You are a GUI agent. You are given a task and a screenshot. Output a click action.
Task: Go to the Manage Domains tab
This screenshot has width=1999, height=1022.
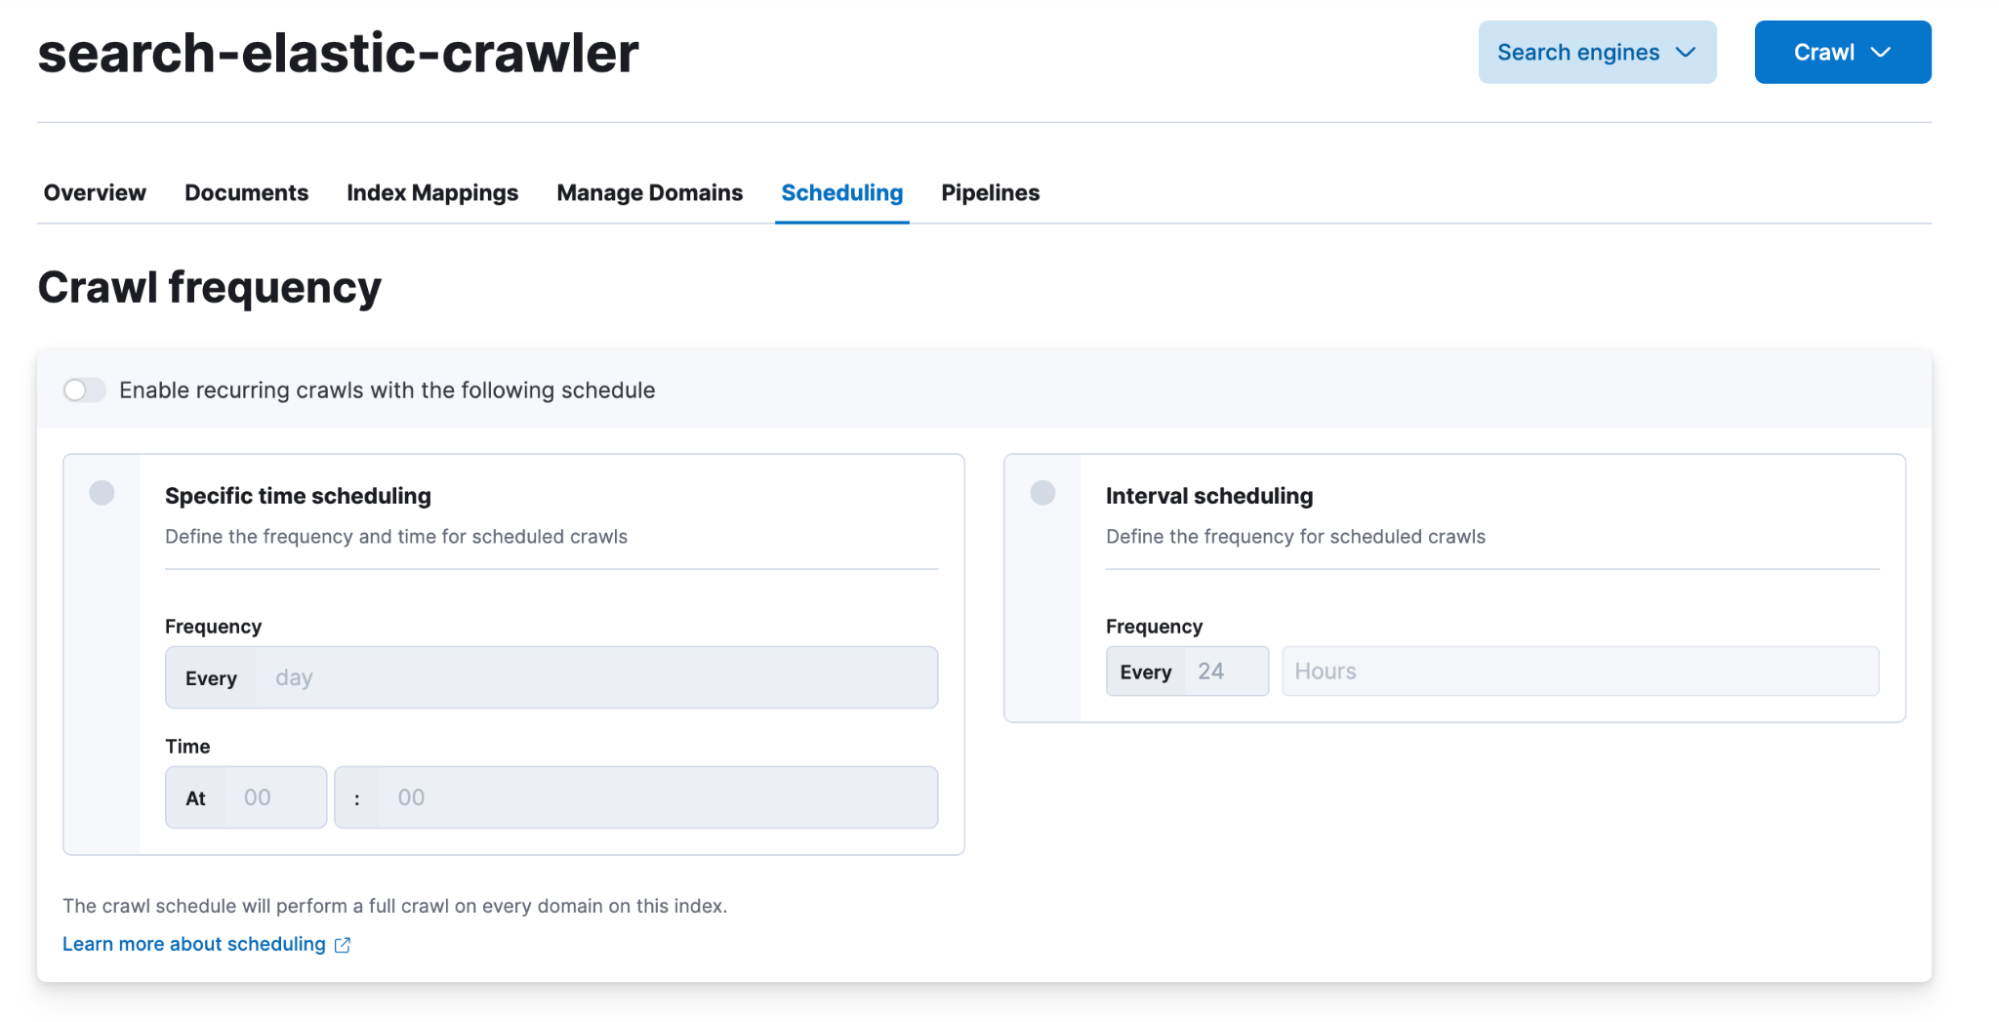[650, 192]
